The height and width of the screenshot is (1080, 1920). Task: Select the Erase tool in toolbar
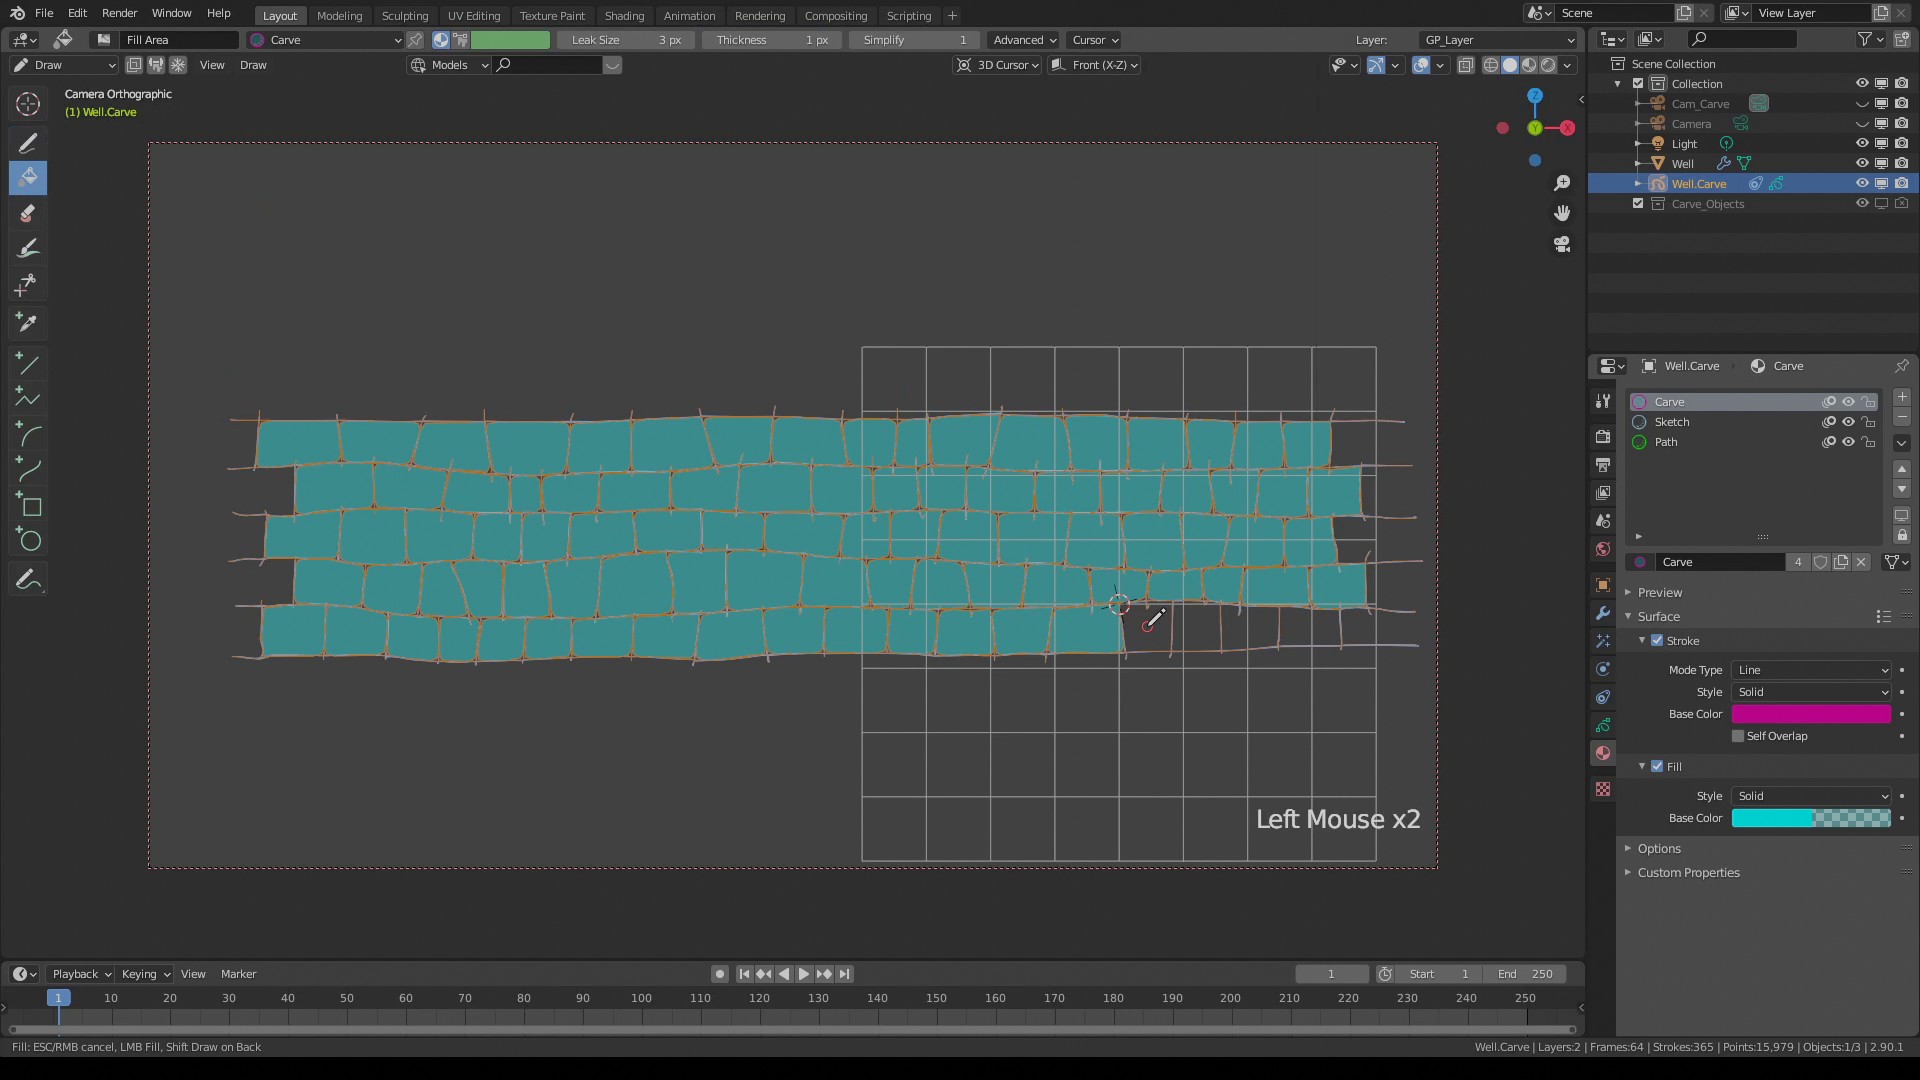pos(28,213)
